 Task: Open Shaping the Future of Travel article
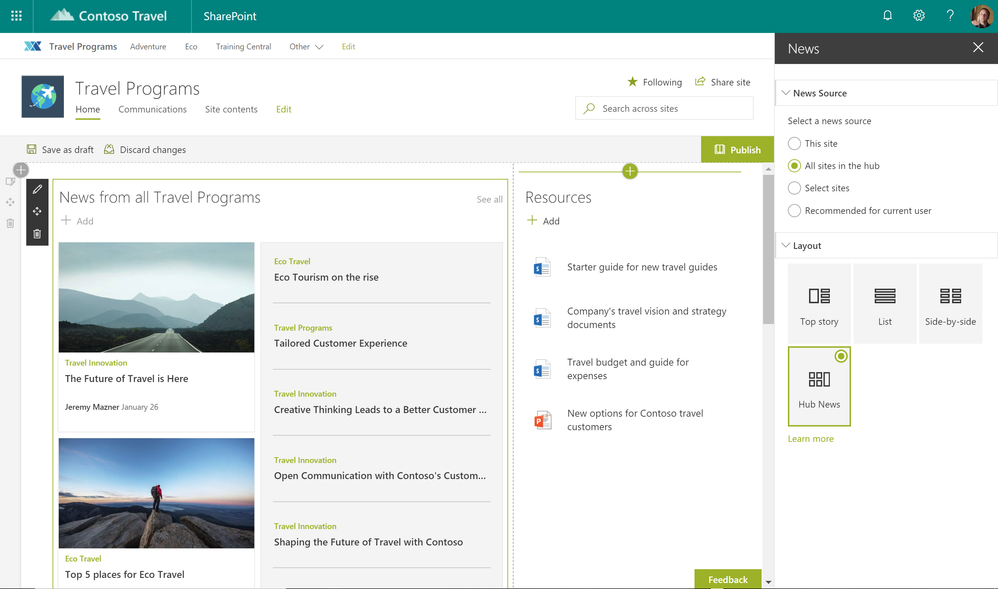tap(369, 542)
